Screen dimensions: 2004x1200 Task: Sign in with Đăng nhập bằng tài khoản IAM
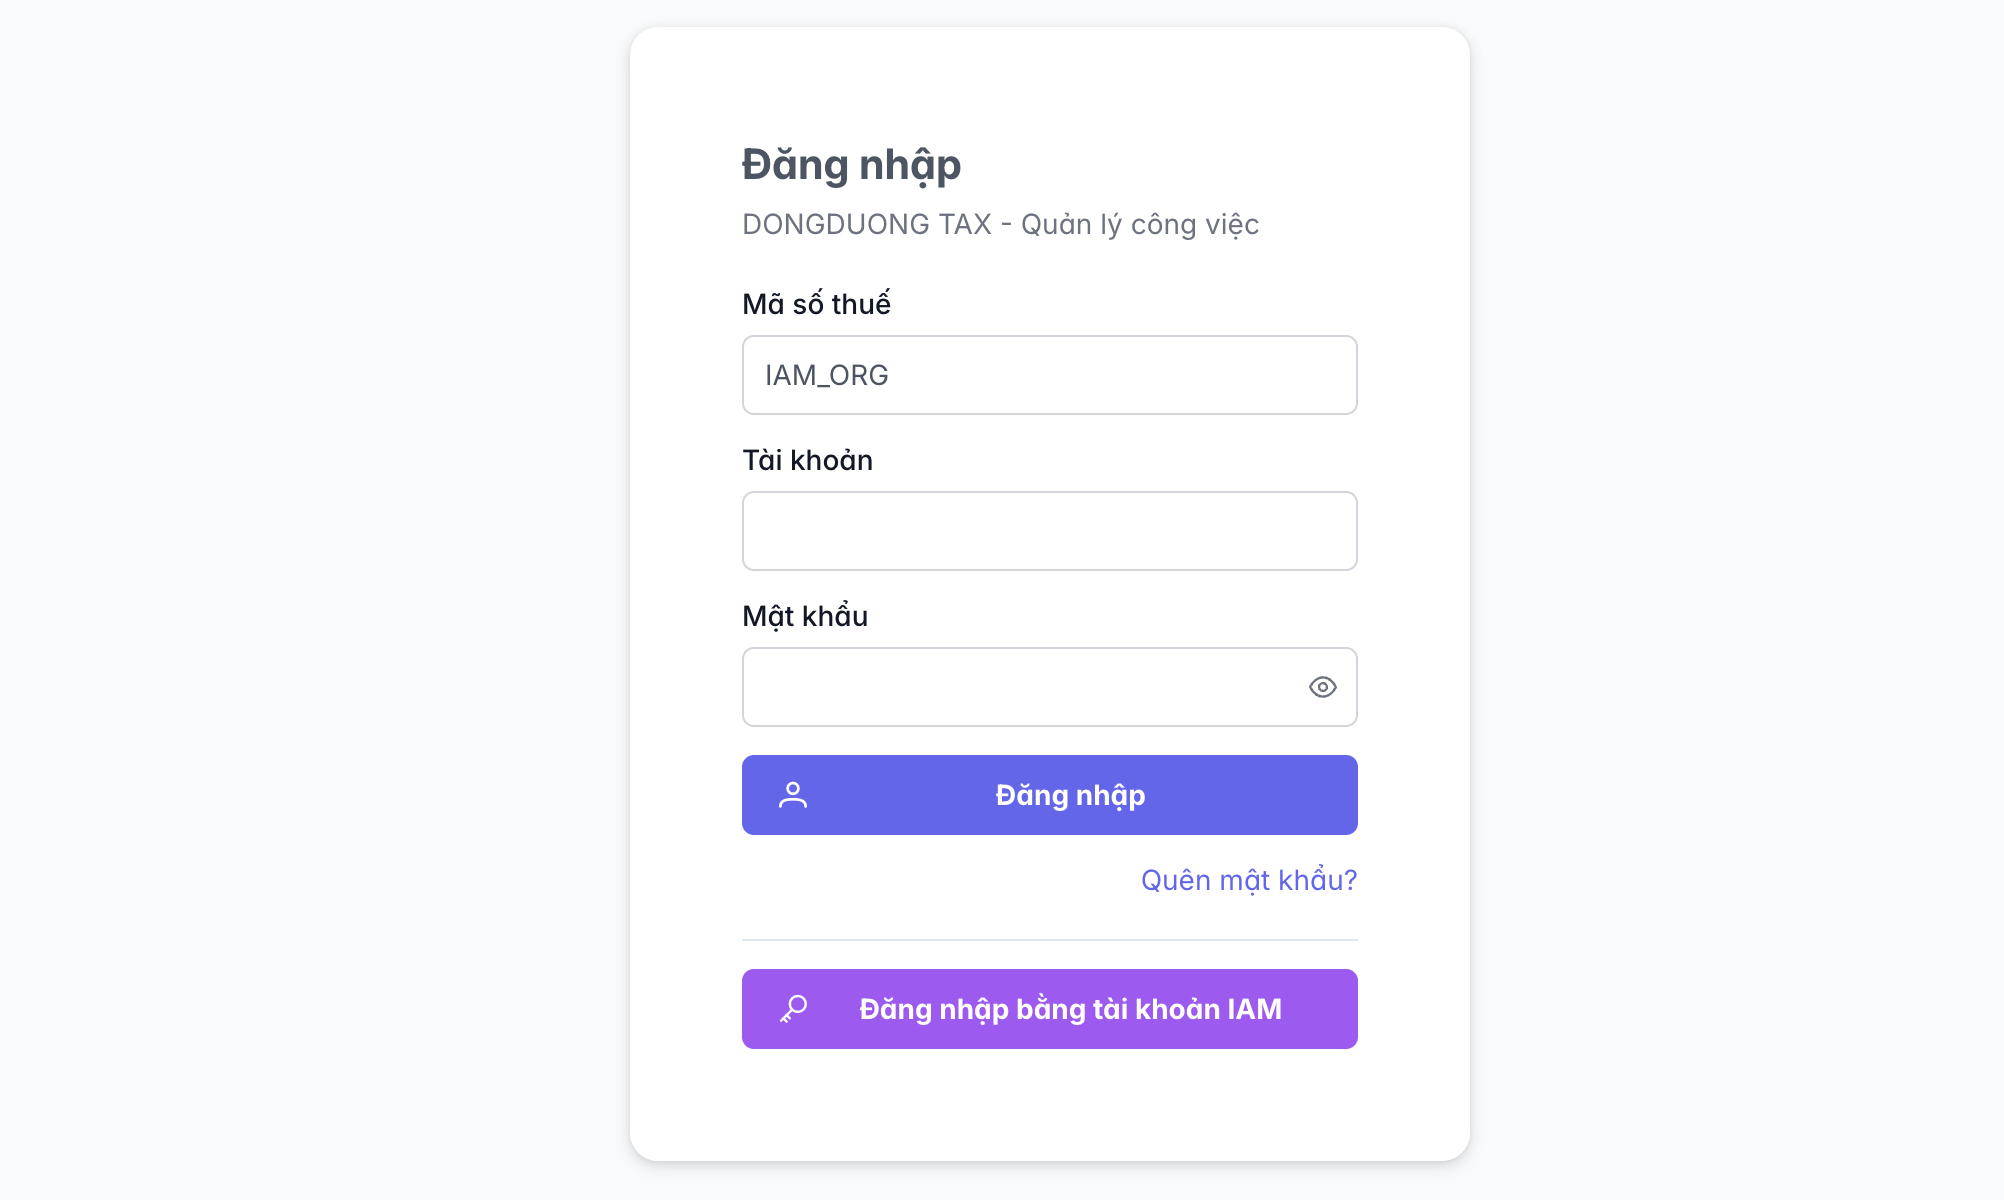coord(1069,1009)
